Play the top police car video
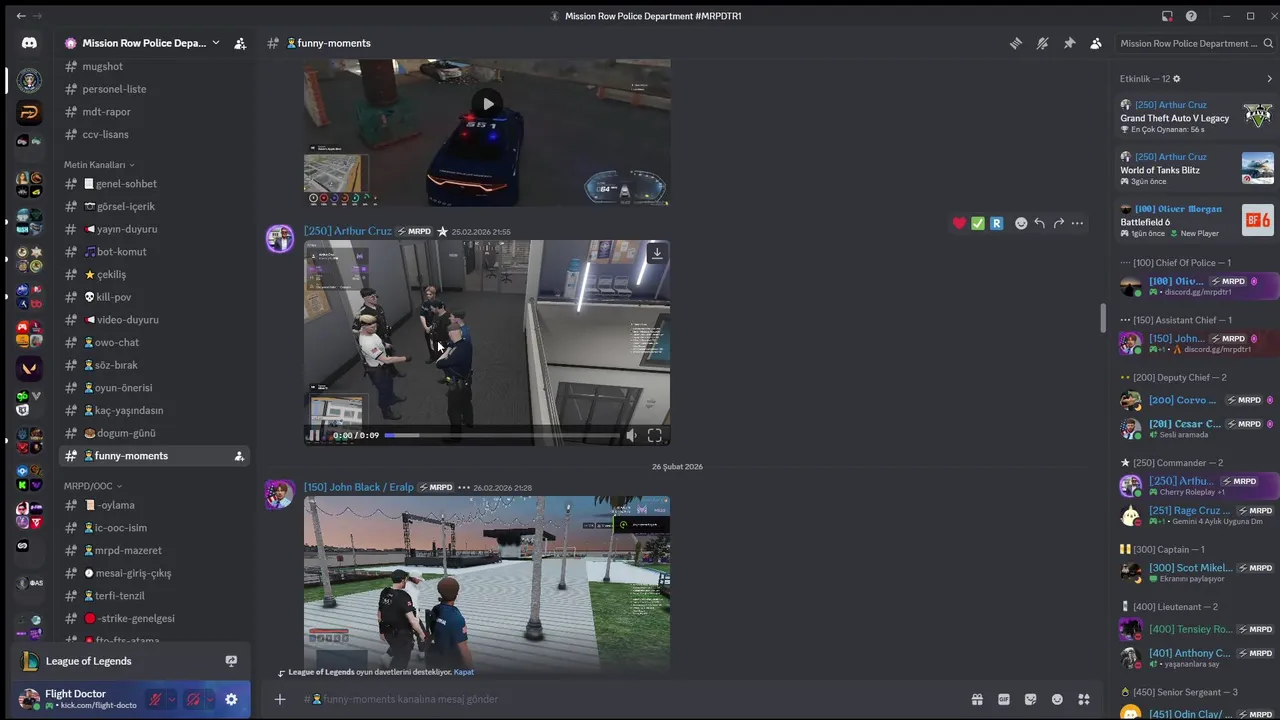 [487, 103]
